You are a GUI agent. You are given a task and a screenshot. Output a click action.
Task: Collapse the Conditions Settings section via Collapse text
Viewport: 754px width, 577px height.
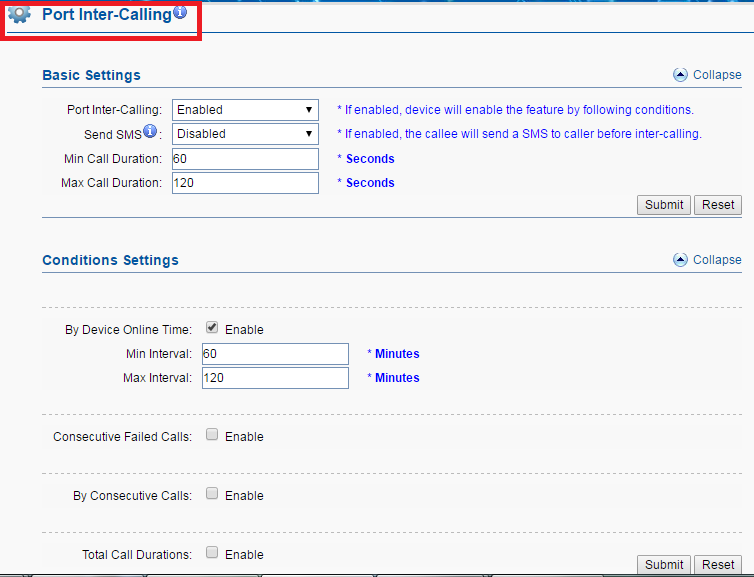point(717,260)
